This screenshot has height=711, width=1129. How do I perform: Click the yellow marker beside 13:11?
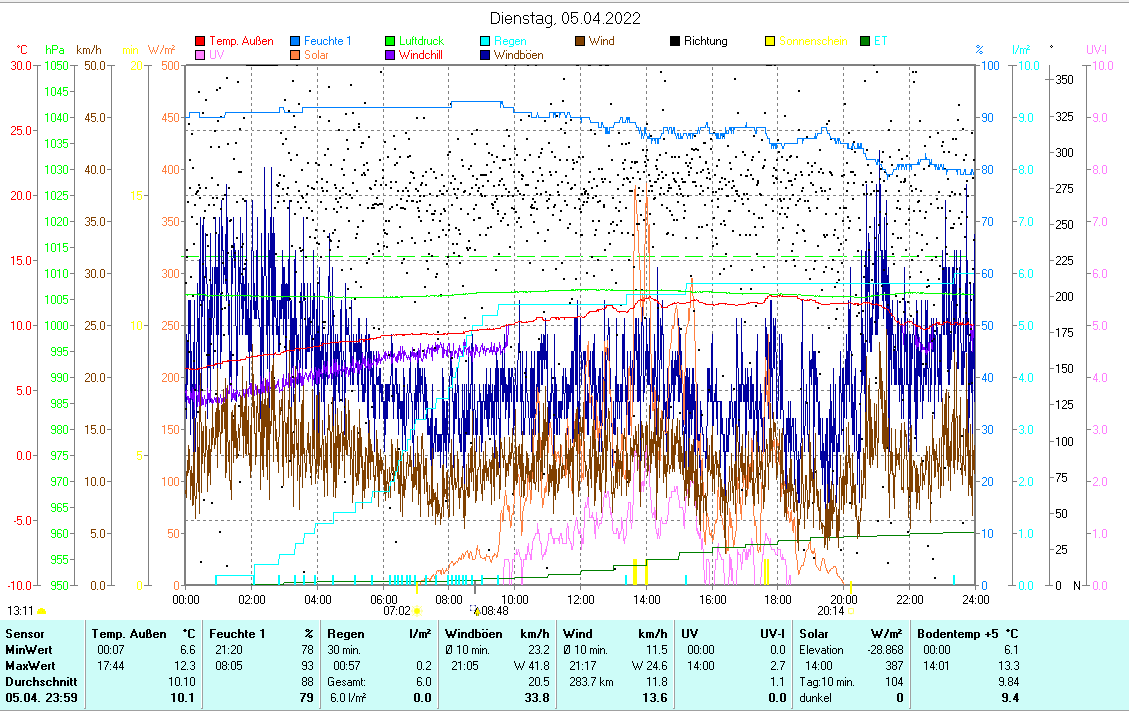(x=42, y=610)
